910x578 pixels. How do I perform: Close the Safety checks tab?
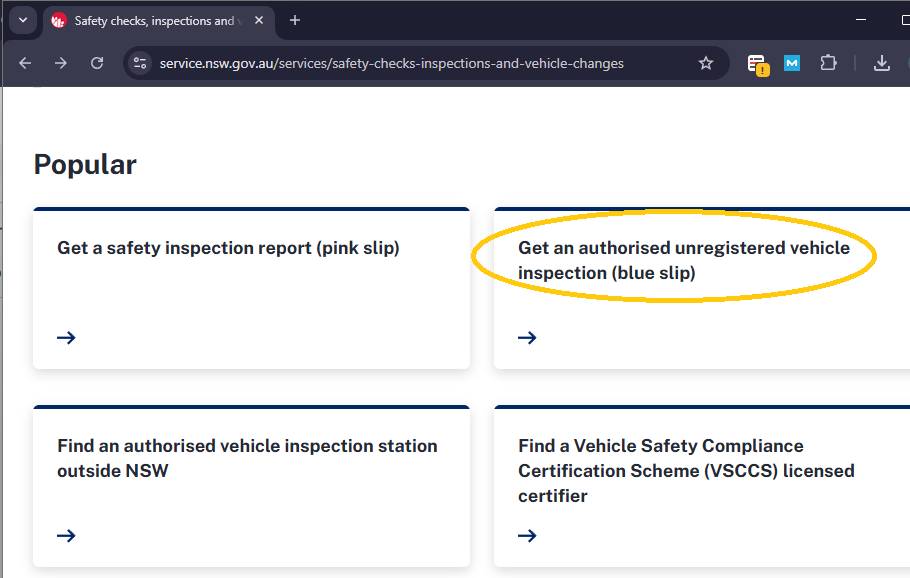[x=259, y=20]
